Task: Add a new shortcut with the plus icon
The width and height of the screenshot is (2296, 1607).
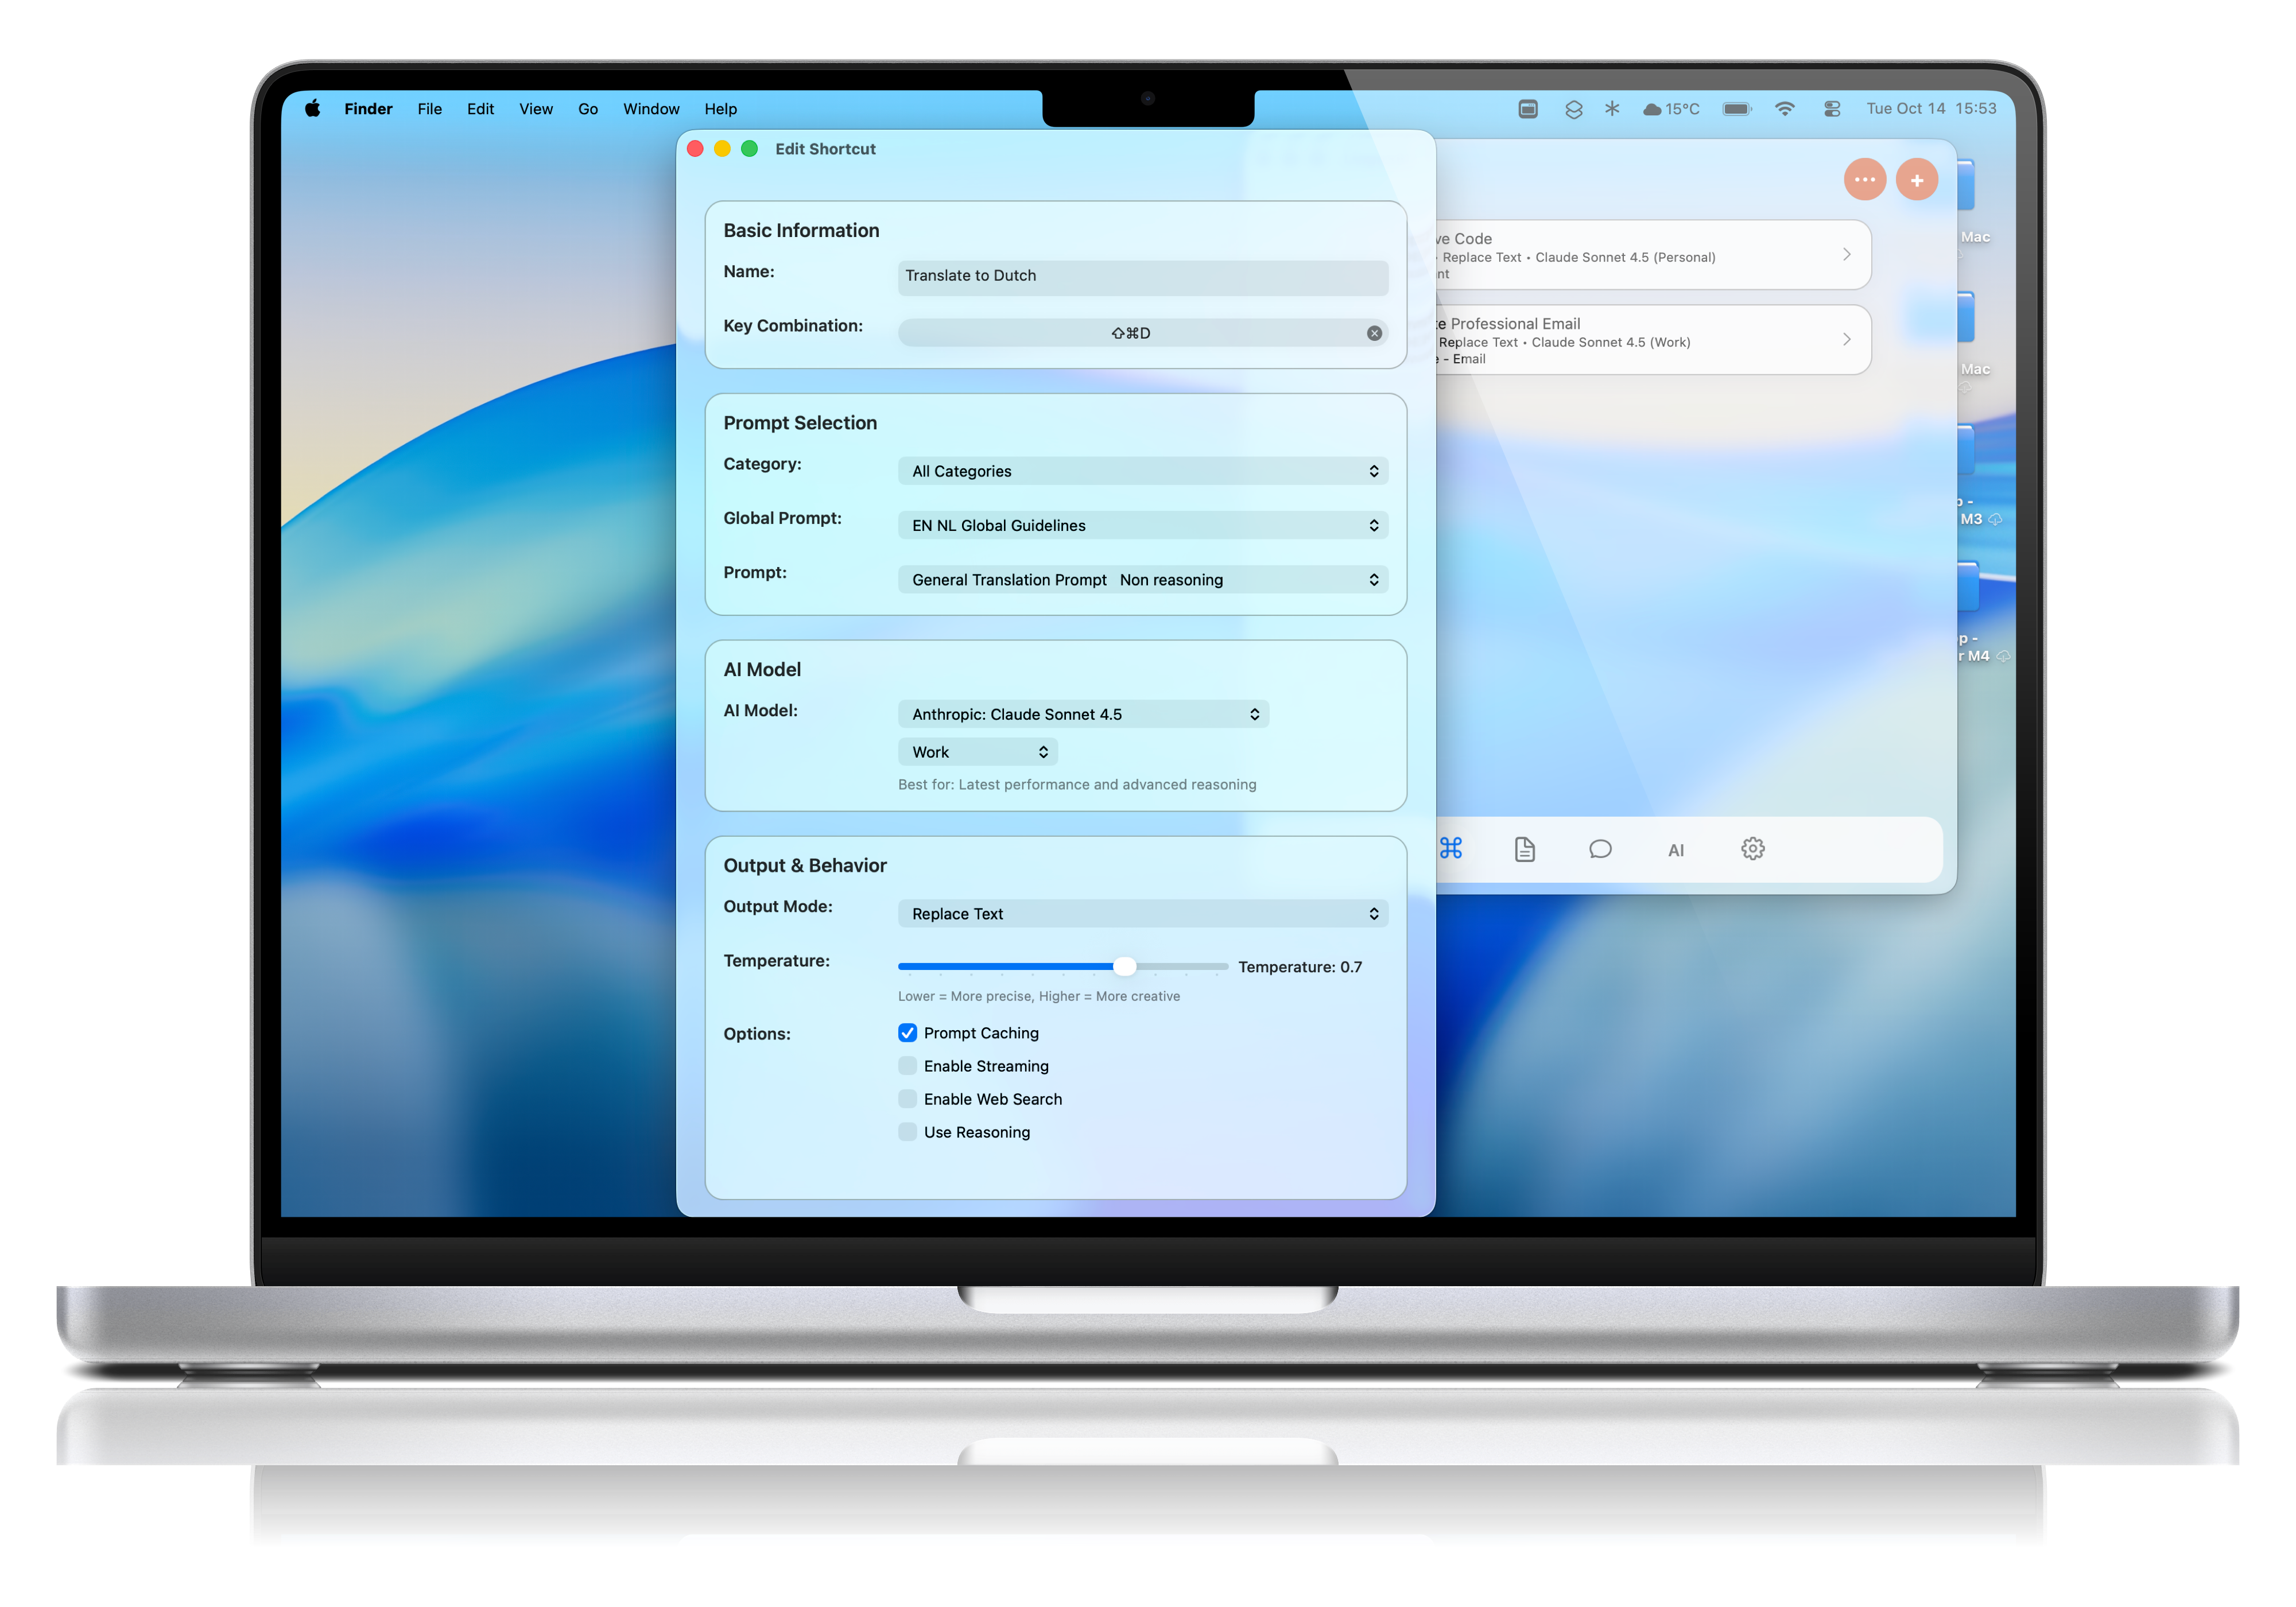Action: pyautogui.click(x=1917, y=179)
